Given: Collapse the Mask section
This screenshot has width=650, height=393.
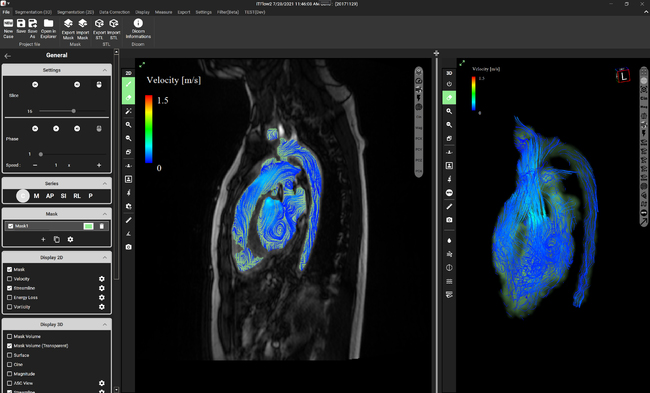Looking at the screenshot, I should tap(104, 214).
